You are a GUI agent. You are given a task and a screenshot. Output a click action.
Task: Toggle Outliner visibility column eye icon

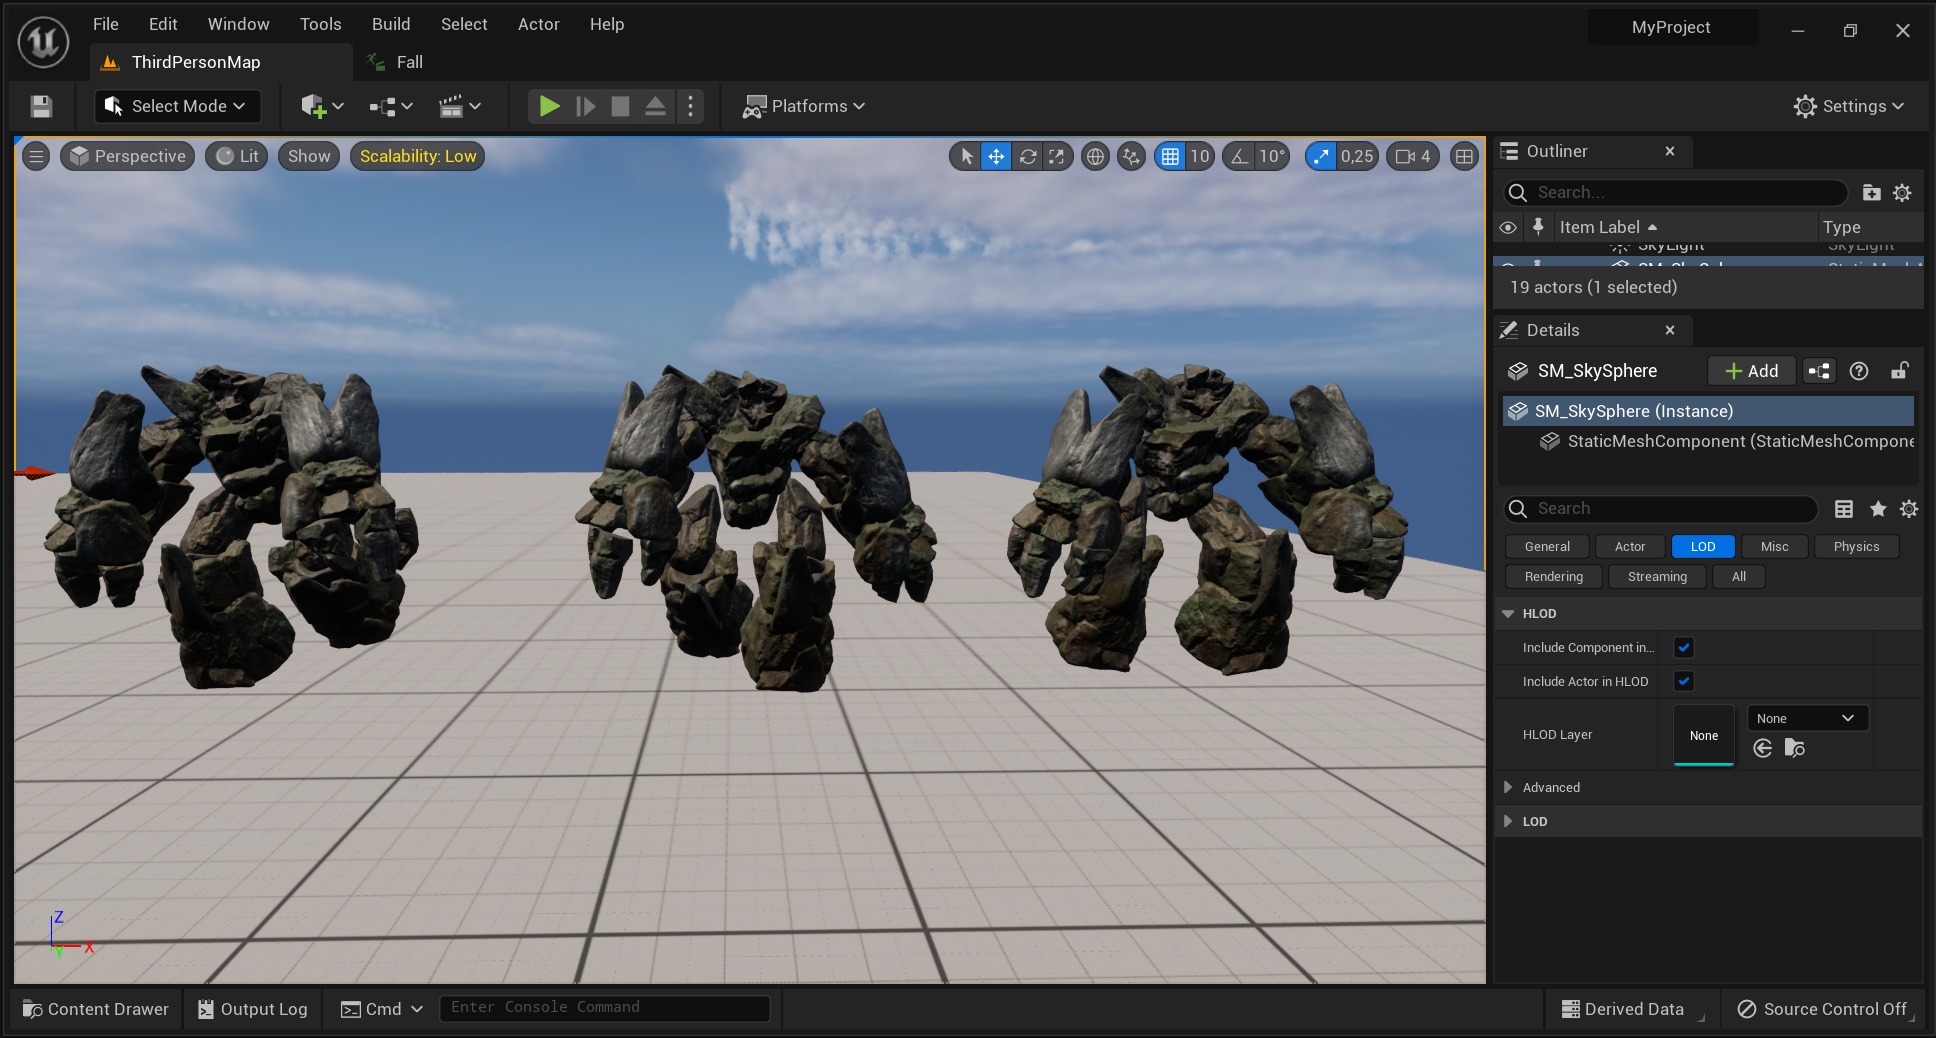coord(1508,227)
